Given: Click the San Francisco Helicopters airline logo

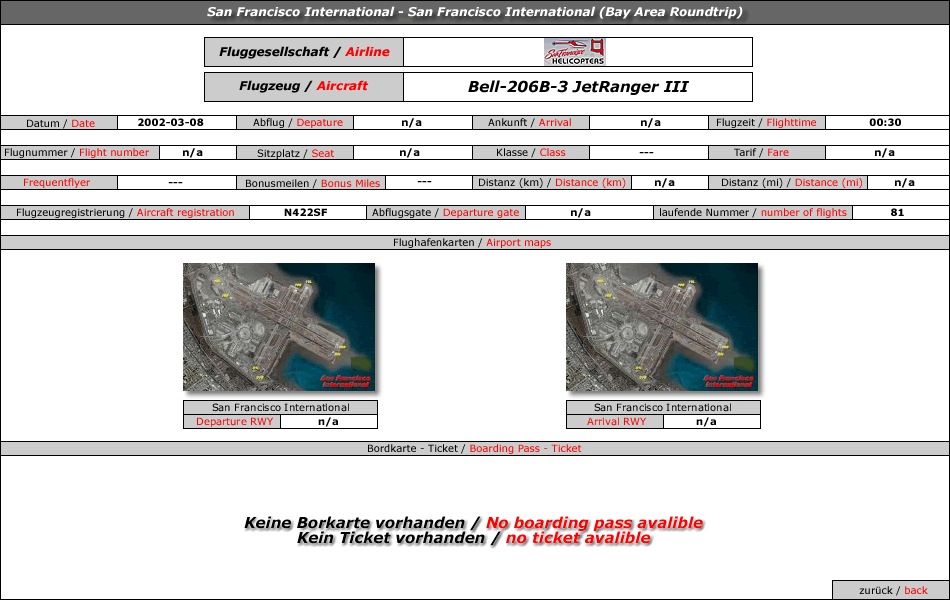Looking at the screenshot, I should [x=574, y=52].
